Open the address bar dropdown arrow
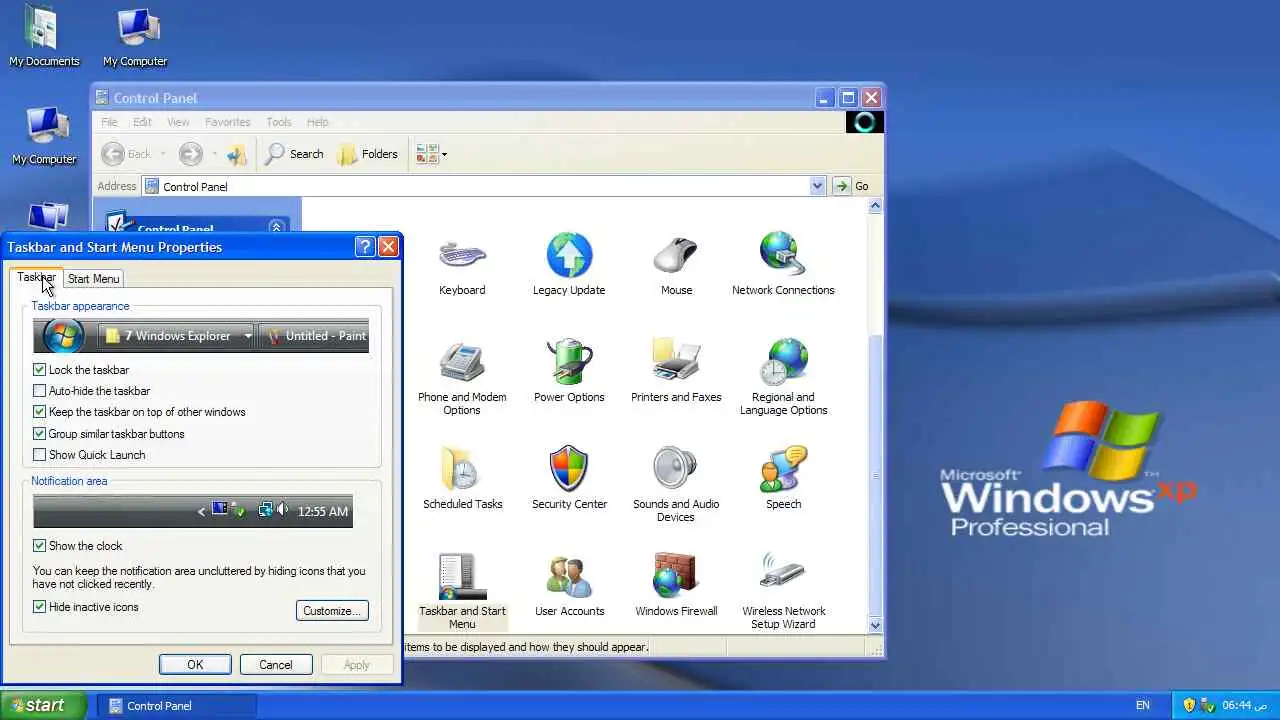This screenshot has height=720, width=1280. coord(817,186)
